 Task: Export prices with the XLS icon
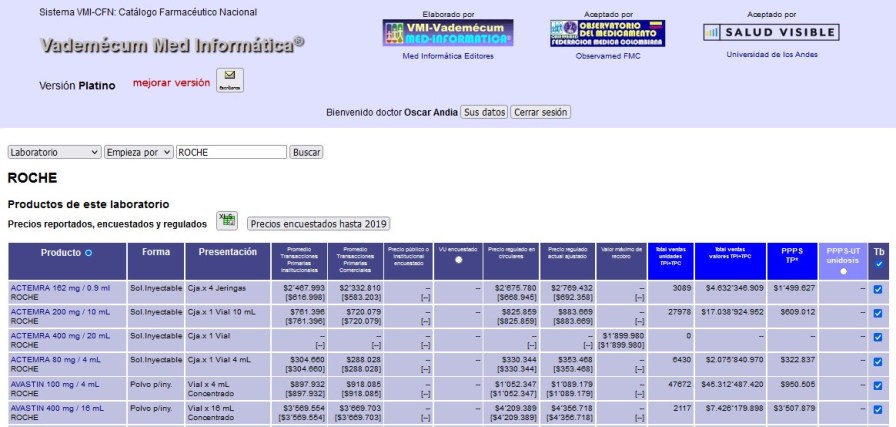click(227, 221)
